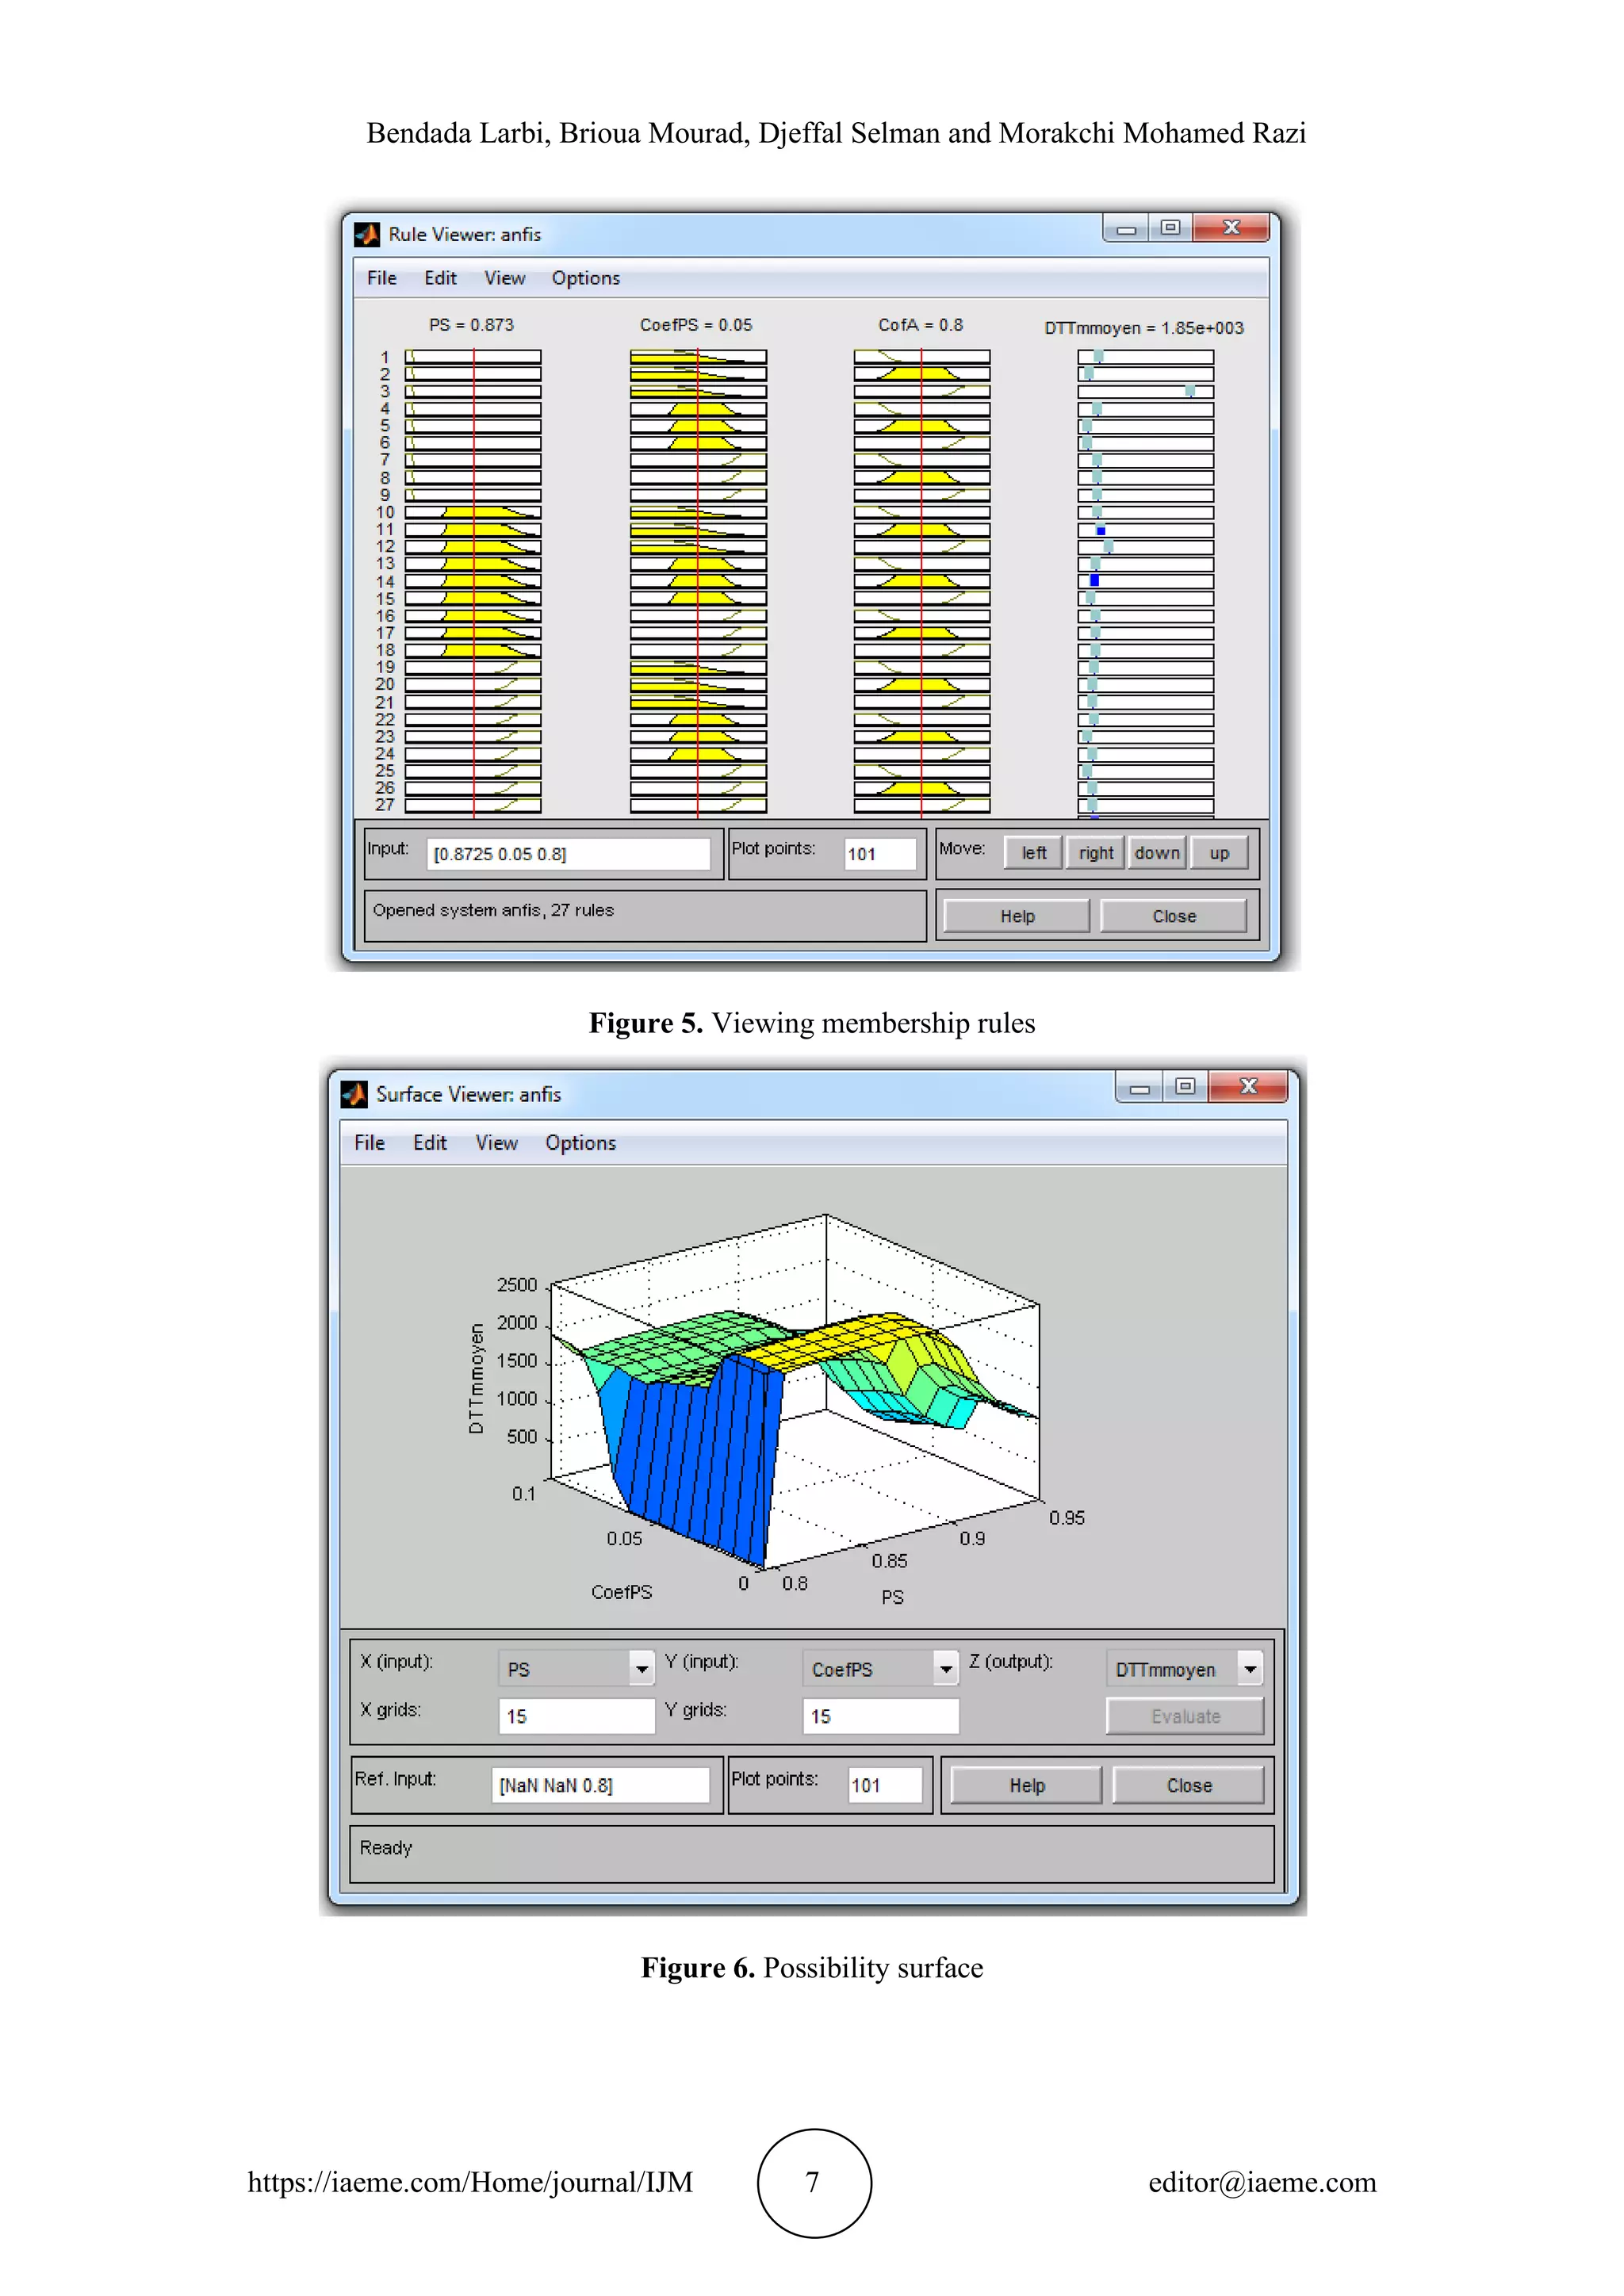Open the Options menu in Rule Viewer
The width and height of the screenshot is (1624, 2296).
point(585,278)
